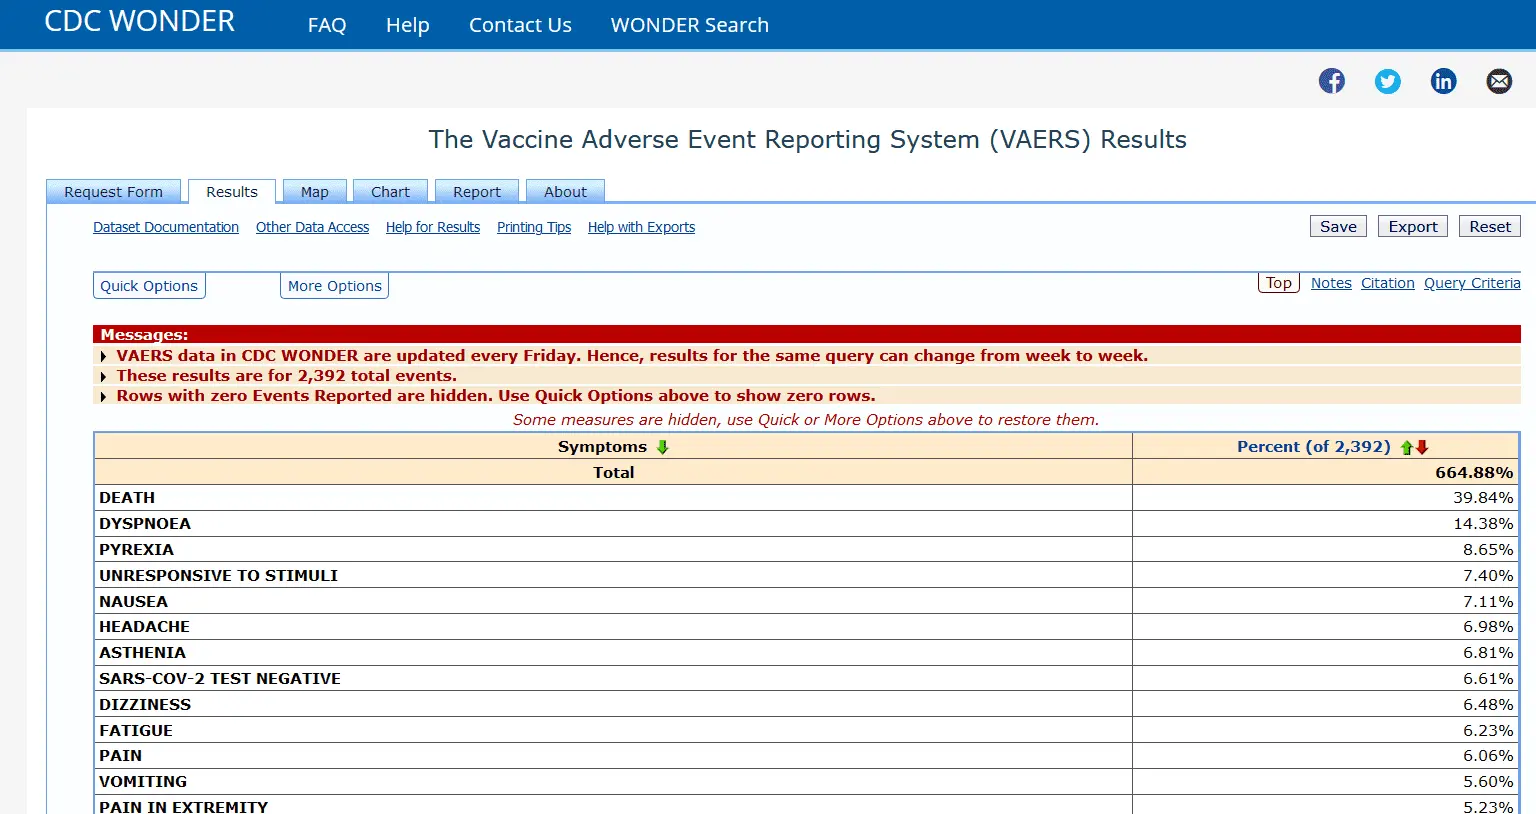Switch to the Request Form tab
The image size is (1536, 814).
click(113, 192)
